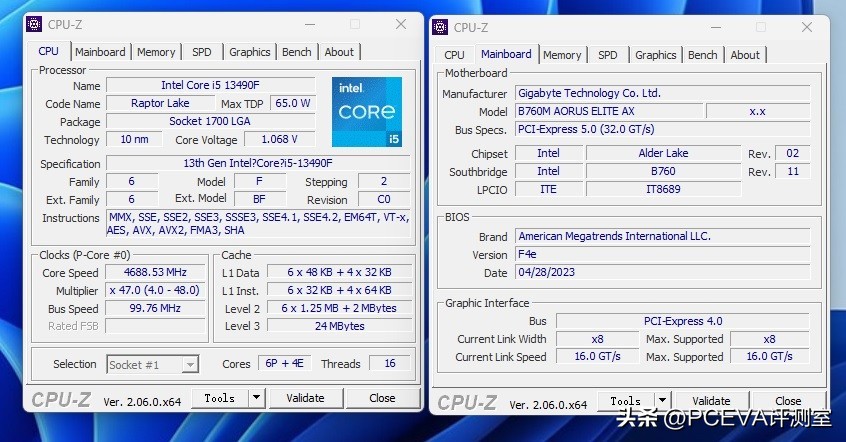846x442 pixels.
Task: Click Tools button in left window
Action: tap(220, 398)
